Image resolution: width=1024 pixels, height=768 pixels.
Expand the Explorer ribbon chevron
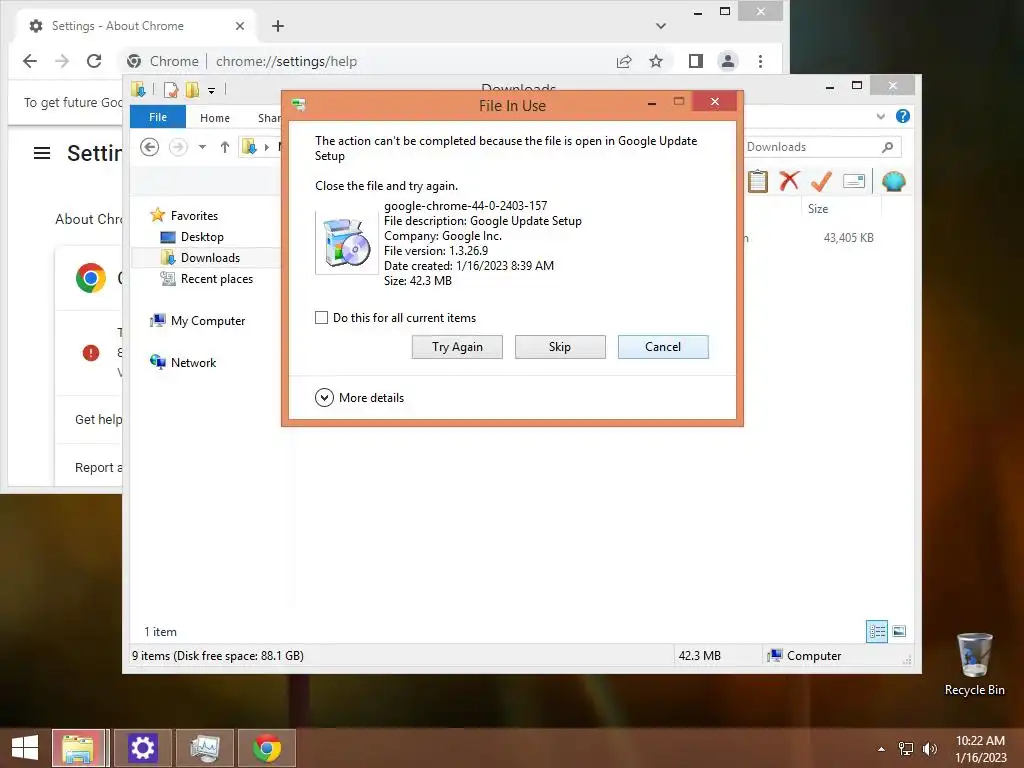[x=880, y=116]
